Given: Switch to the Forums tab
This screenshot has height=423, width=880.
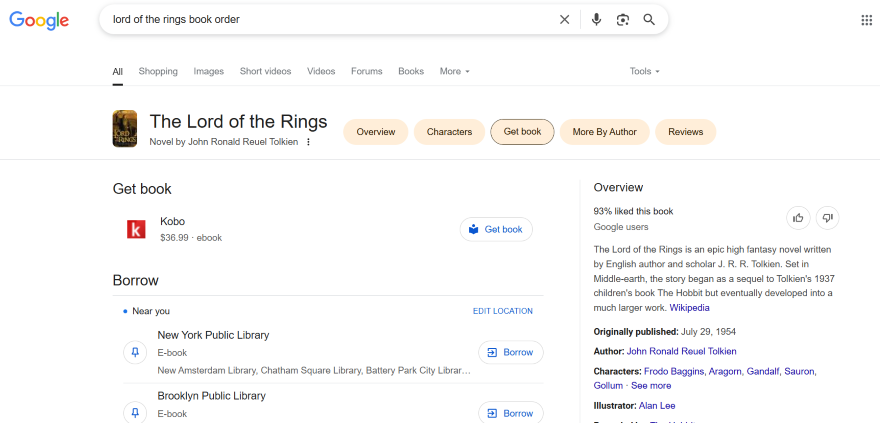Looking at the screenshot, I should point(366,71).
